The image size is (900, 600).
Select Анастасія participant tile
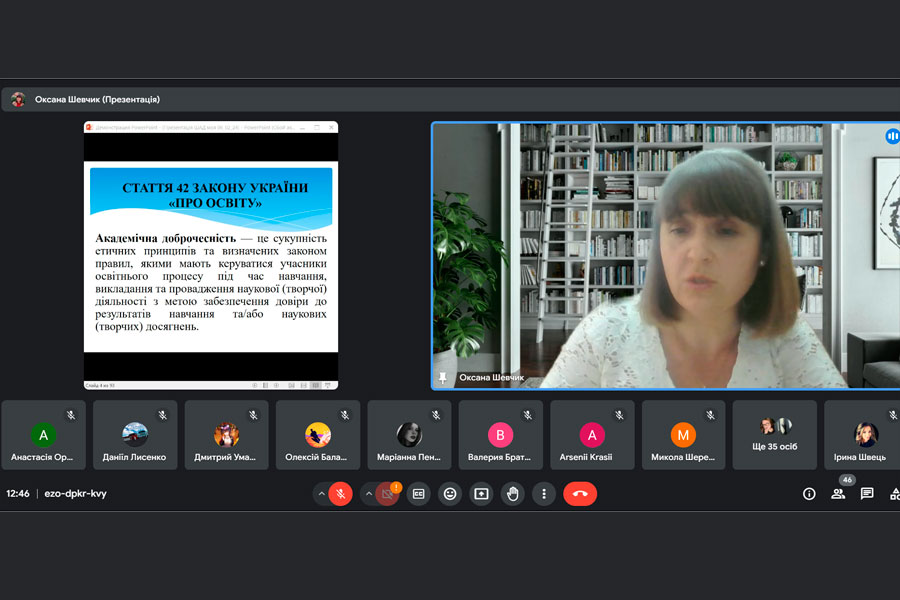(x=42, y=435)
